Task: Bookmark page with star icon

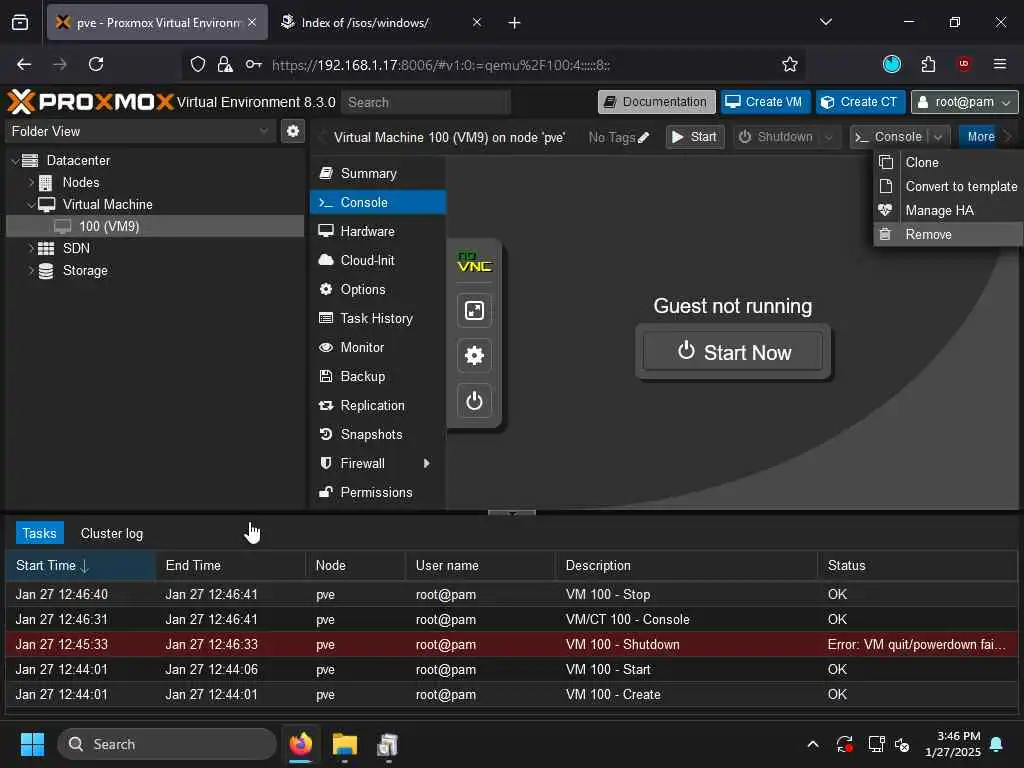Action: pyautogui.click(x=790, y=65)
